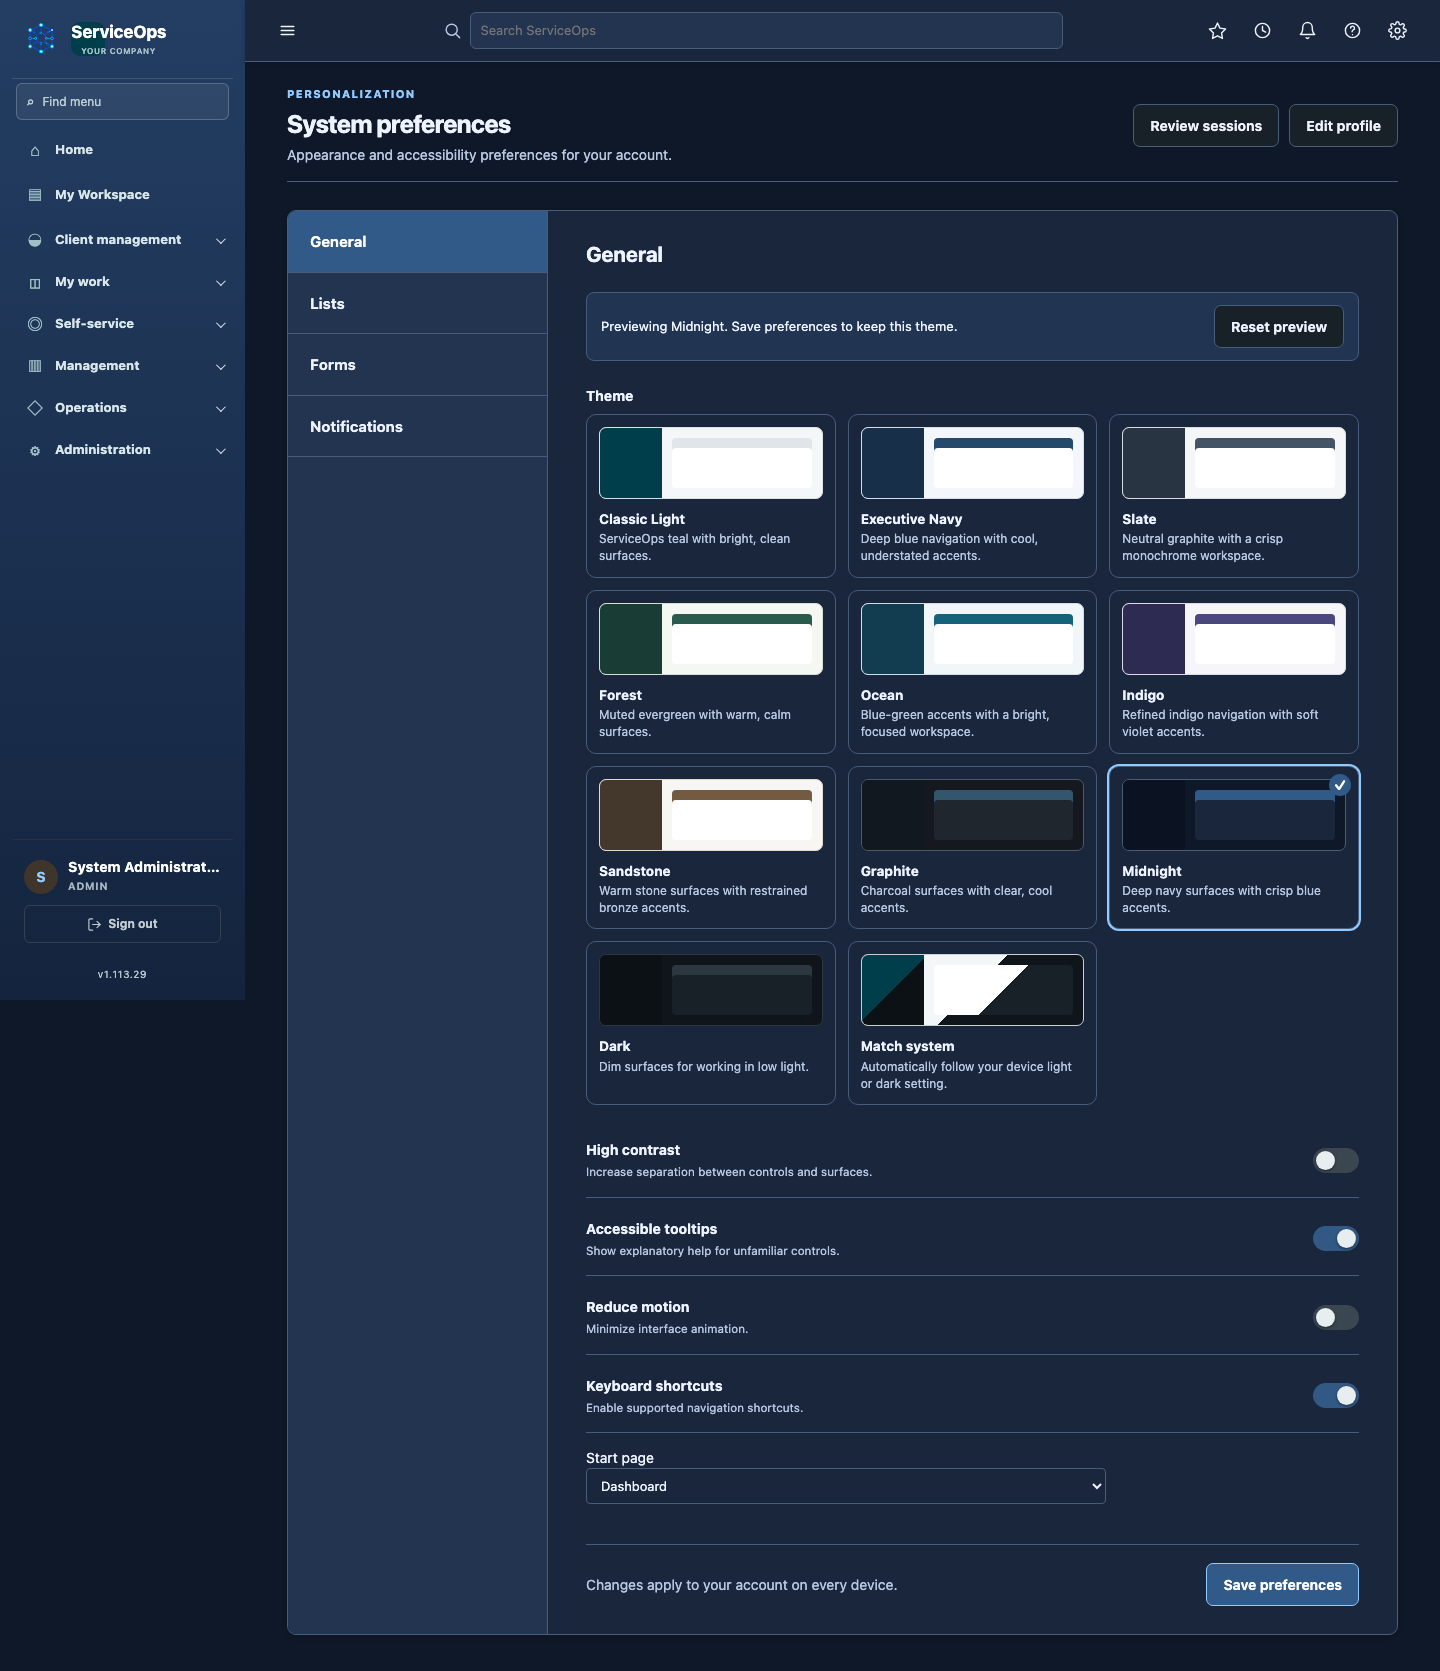
Task: Switch to the Lists tab
Action: [417, 304]
